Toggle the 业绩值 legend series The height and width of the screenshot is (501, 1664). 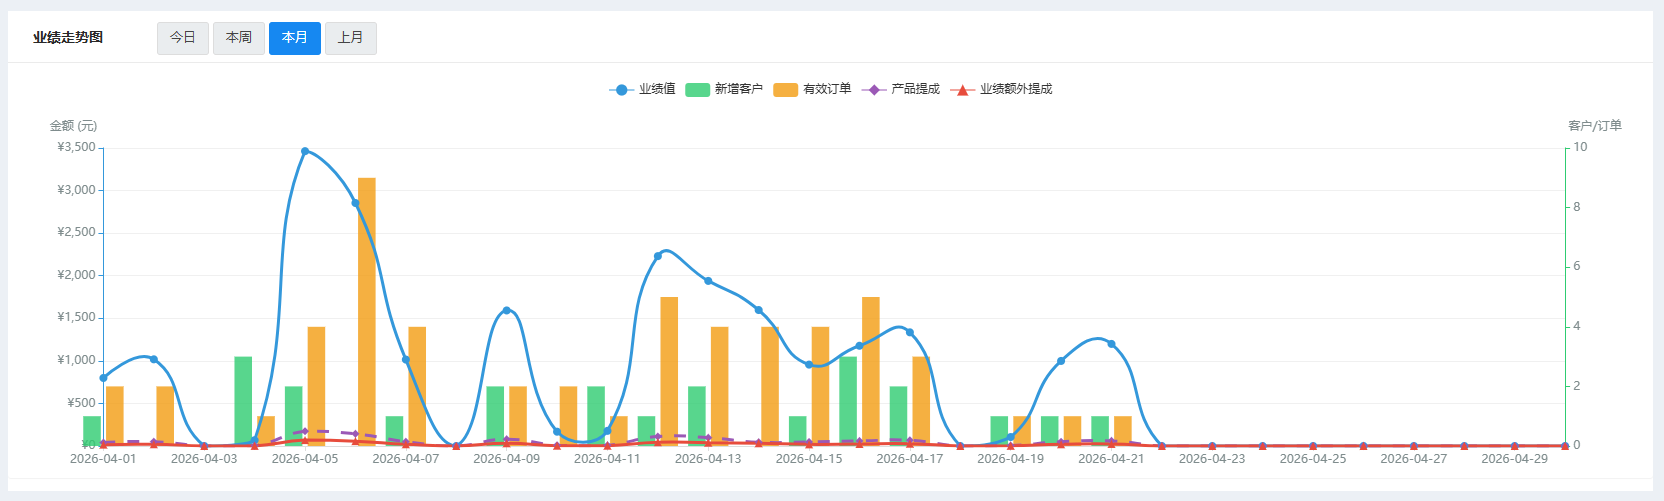(657, 89)
